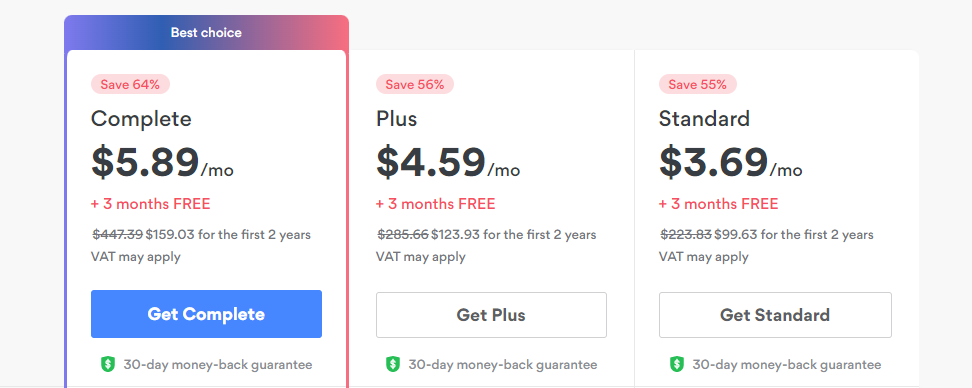Click the green shield icon under Get Complete
This screenshot has width=972, height=388.
pos(108,364)
